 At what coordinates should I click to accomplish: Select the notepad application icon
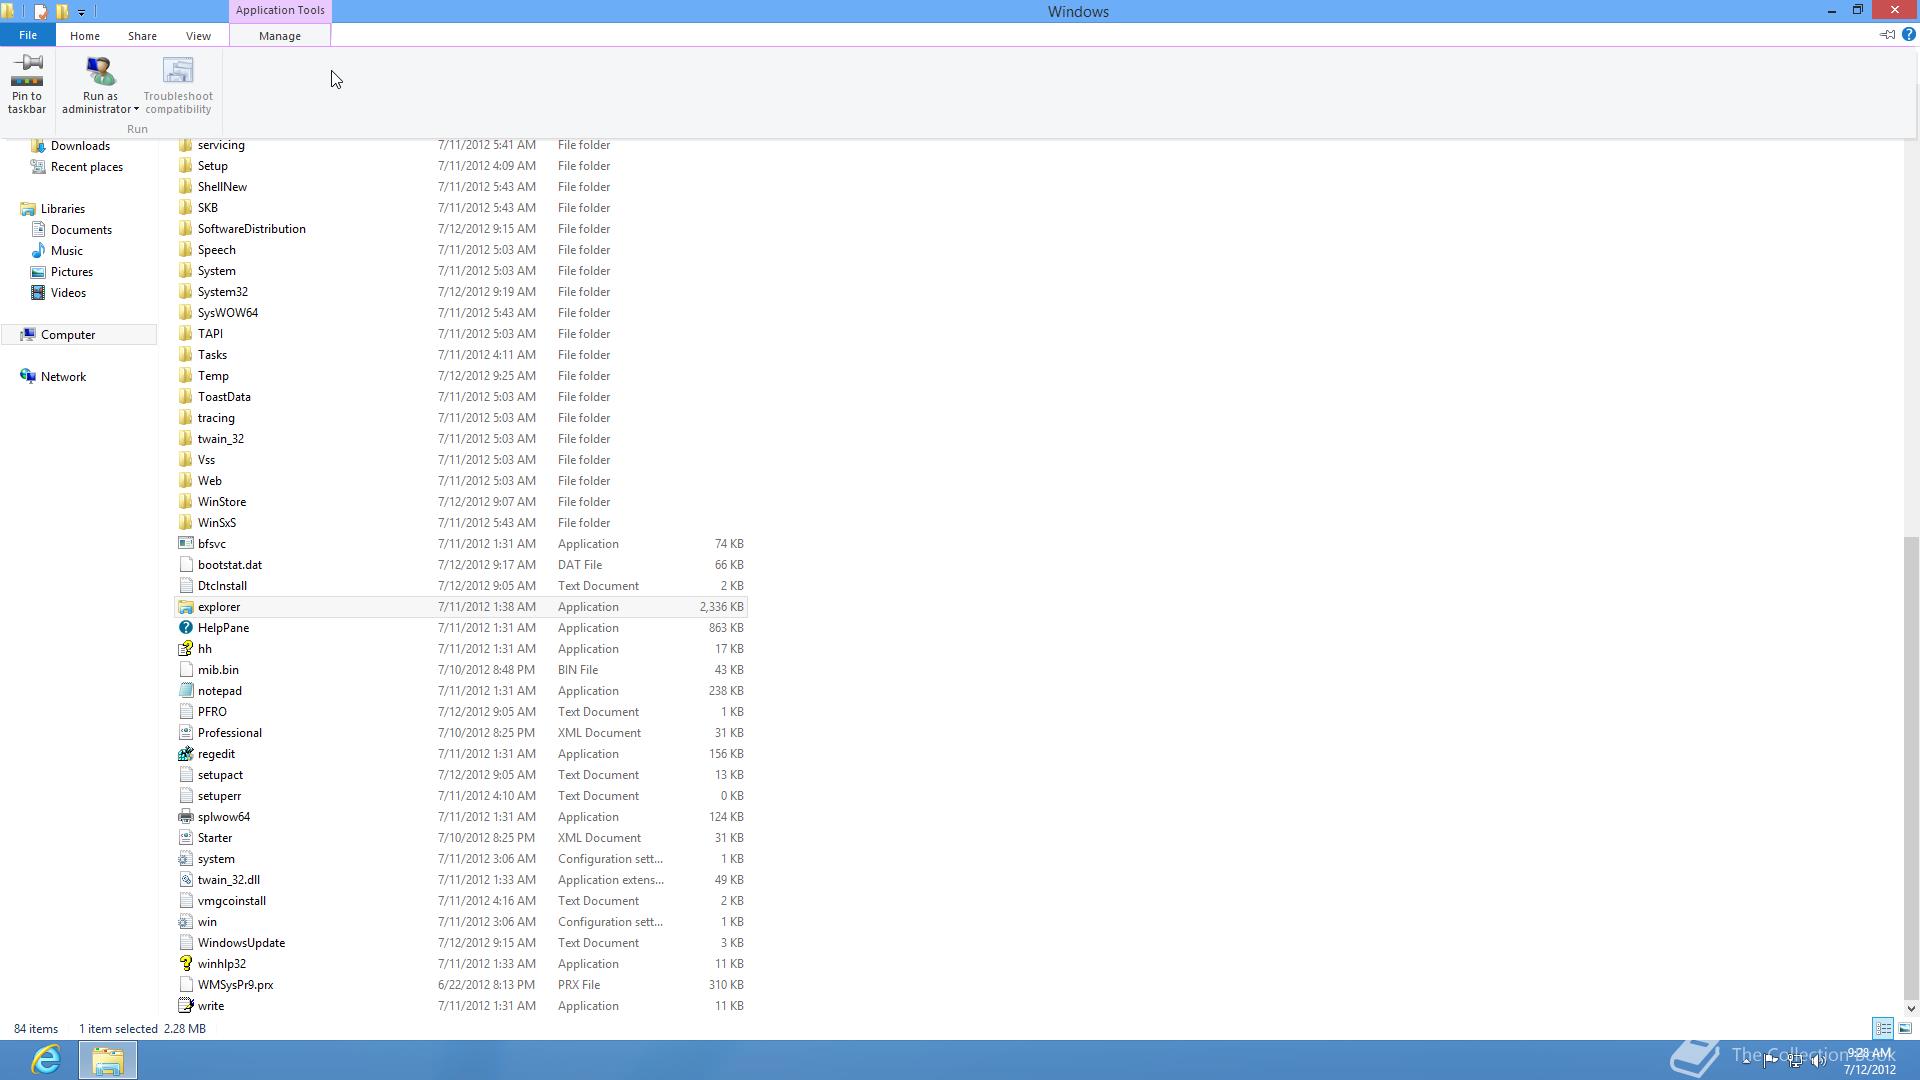(x=186, y=691)
